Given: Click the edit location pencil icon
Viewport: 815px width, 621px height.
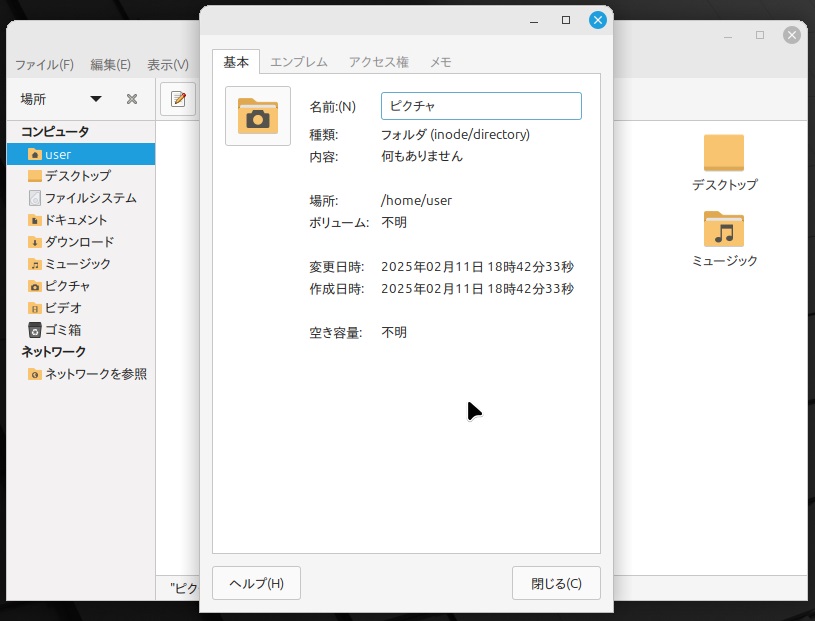Looking at the screenshot, I should pyautogui.click(x=178, y=98).
